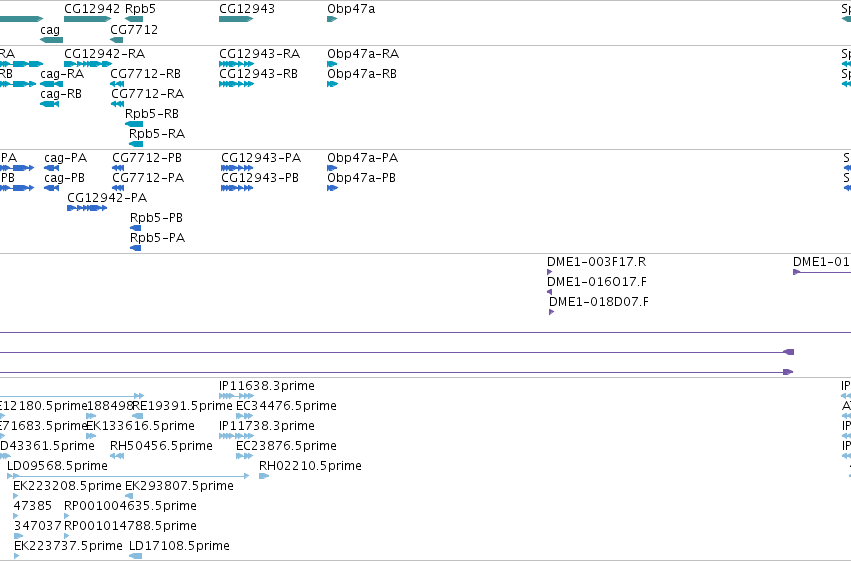Select transcript cag-RA
851x561 pixels.
coord(52,84)
